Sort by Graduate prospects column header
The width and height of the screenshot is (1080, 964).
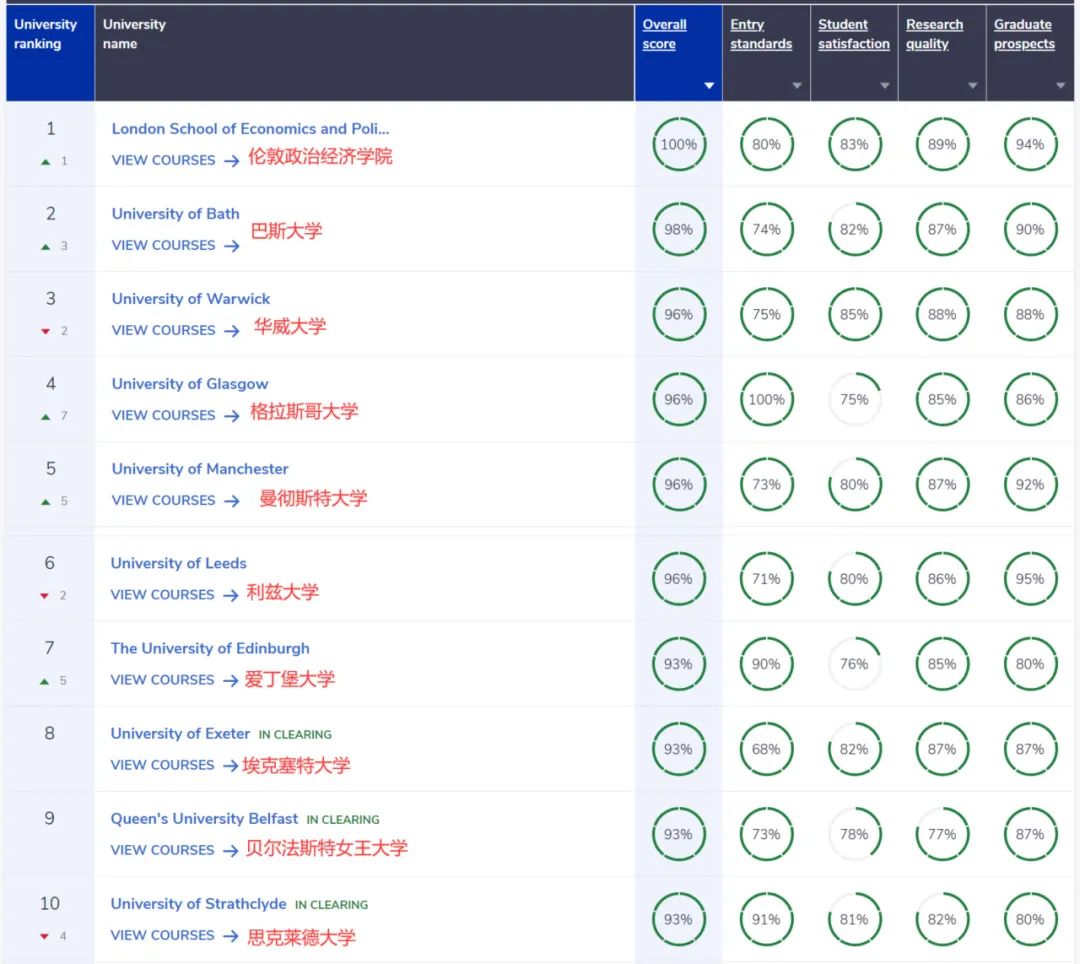1024,34
